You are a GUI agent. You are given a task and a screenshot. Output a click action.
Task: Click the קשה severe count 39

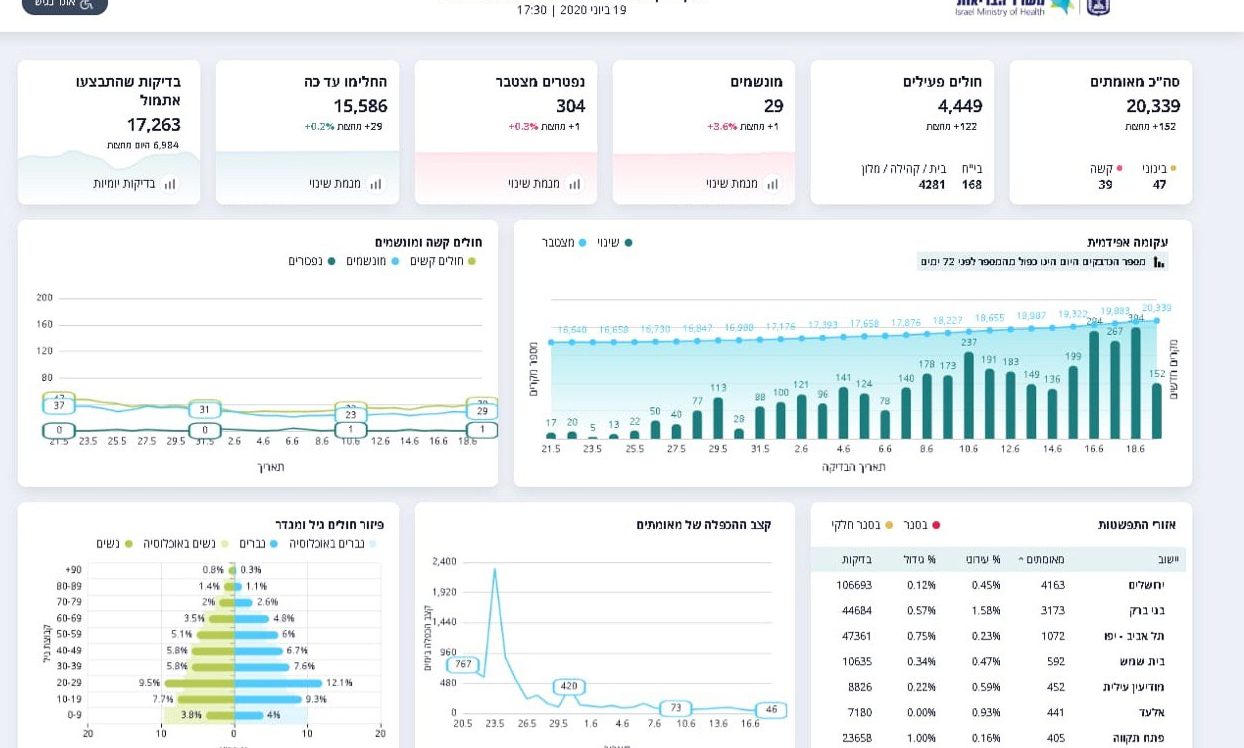point(1105,185)
